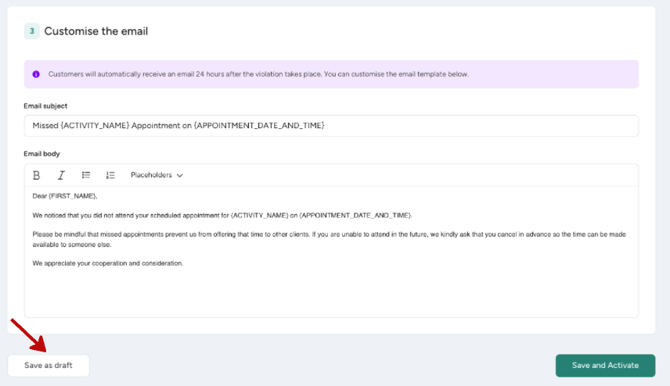Click the Save as draft button

tap(48, 365)
